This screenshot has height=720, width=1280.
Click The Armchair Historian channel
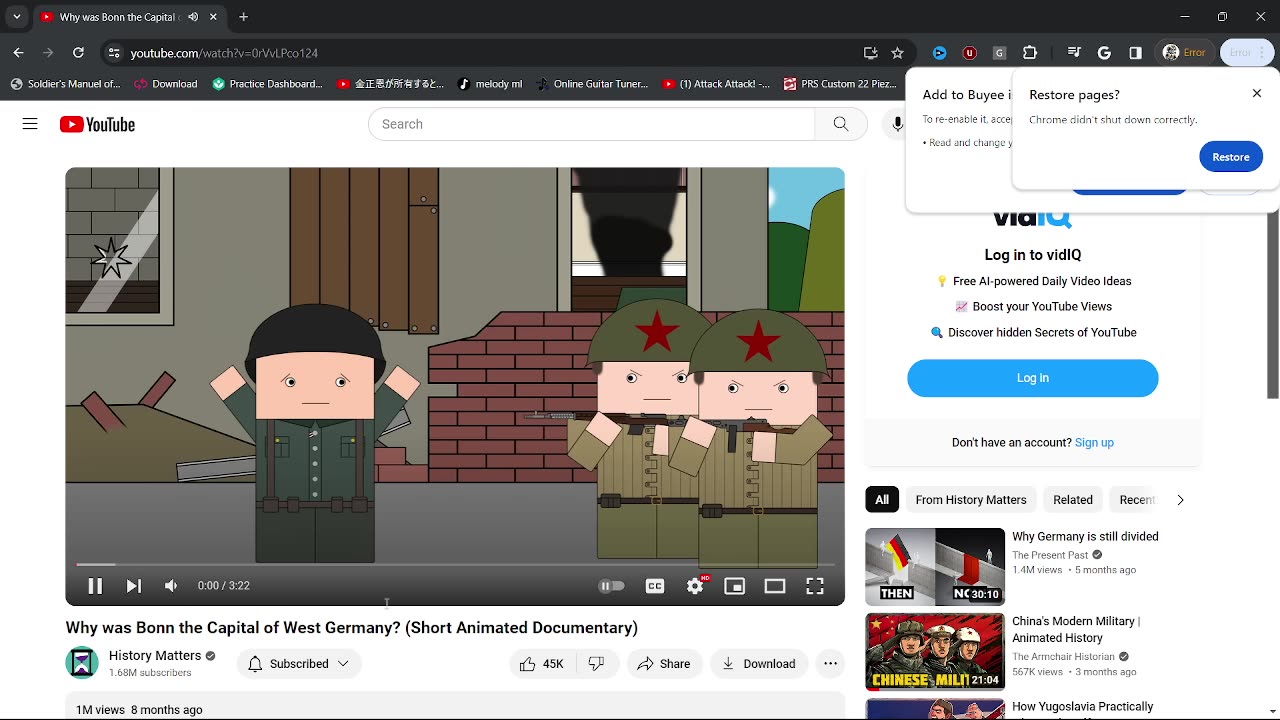pyautogui.click(x=1063, y=657)
